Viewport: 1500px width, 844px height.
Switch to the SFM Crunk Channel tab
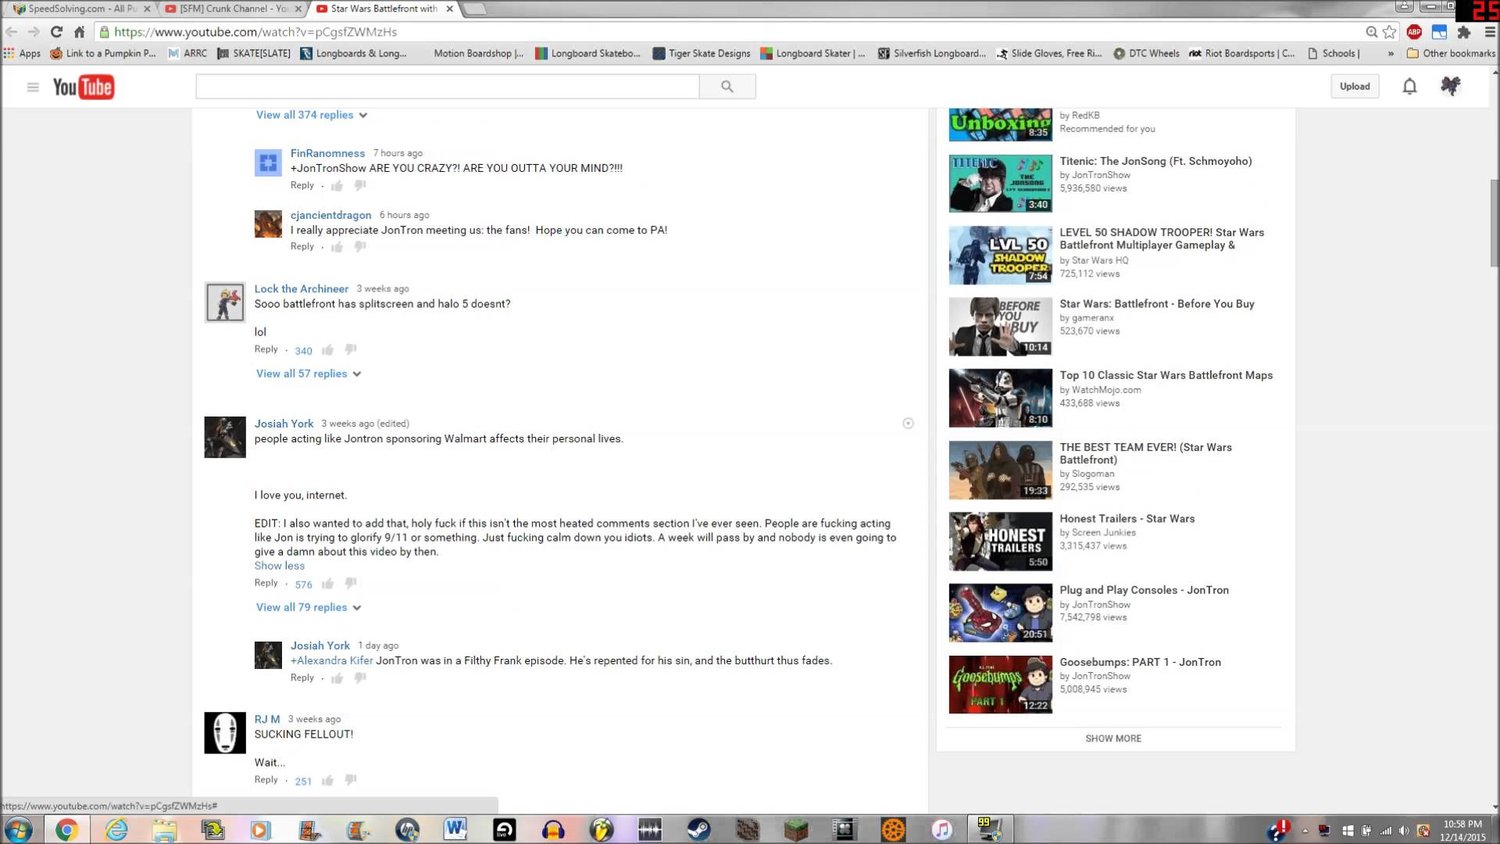pyautogui.click(x=231, y=9)
